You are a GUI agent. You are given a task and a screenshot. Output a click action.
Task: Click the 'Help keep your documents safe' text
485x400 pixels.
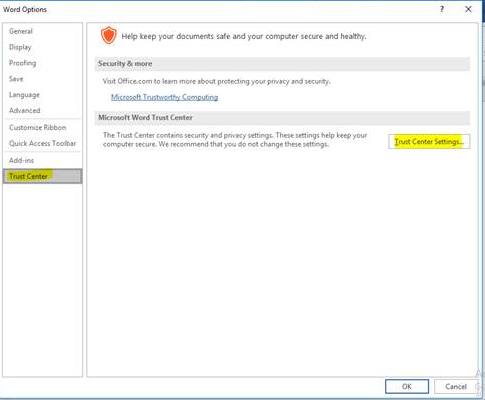pyautogui.click(x=244, y=36)
